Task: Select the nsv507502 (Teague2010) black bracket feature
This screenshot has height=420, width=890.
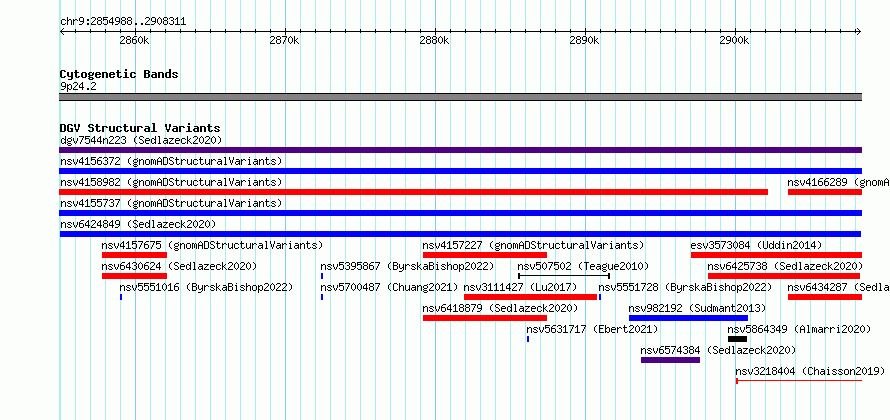Action: click(x=564, y=276)
